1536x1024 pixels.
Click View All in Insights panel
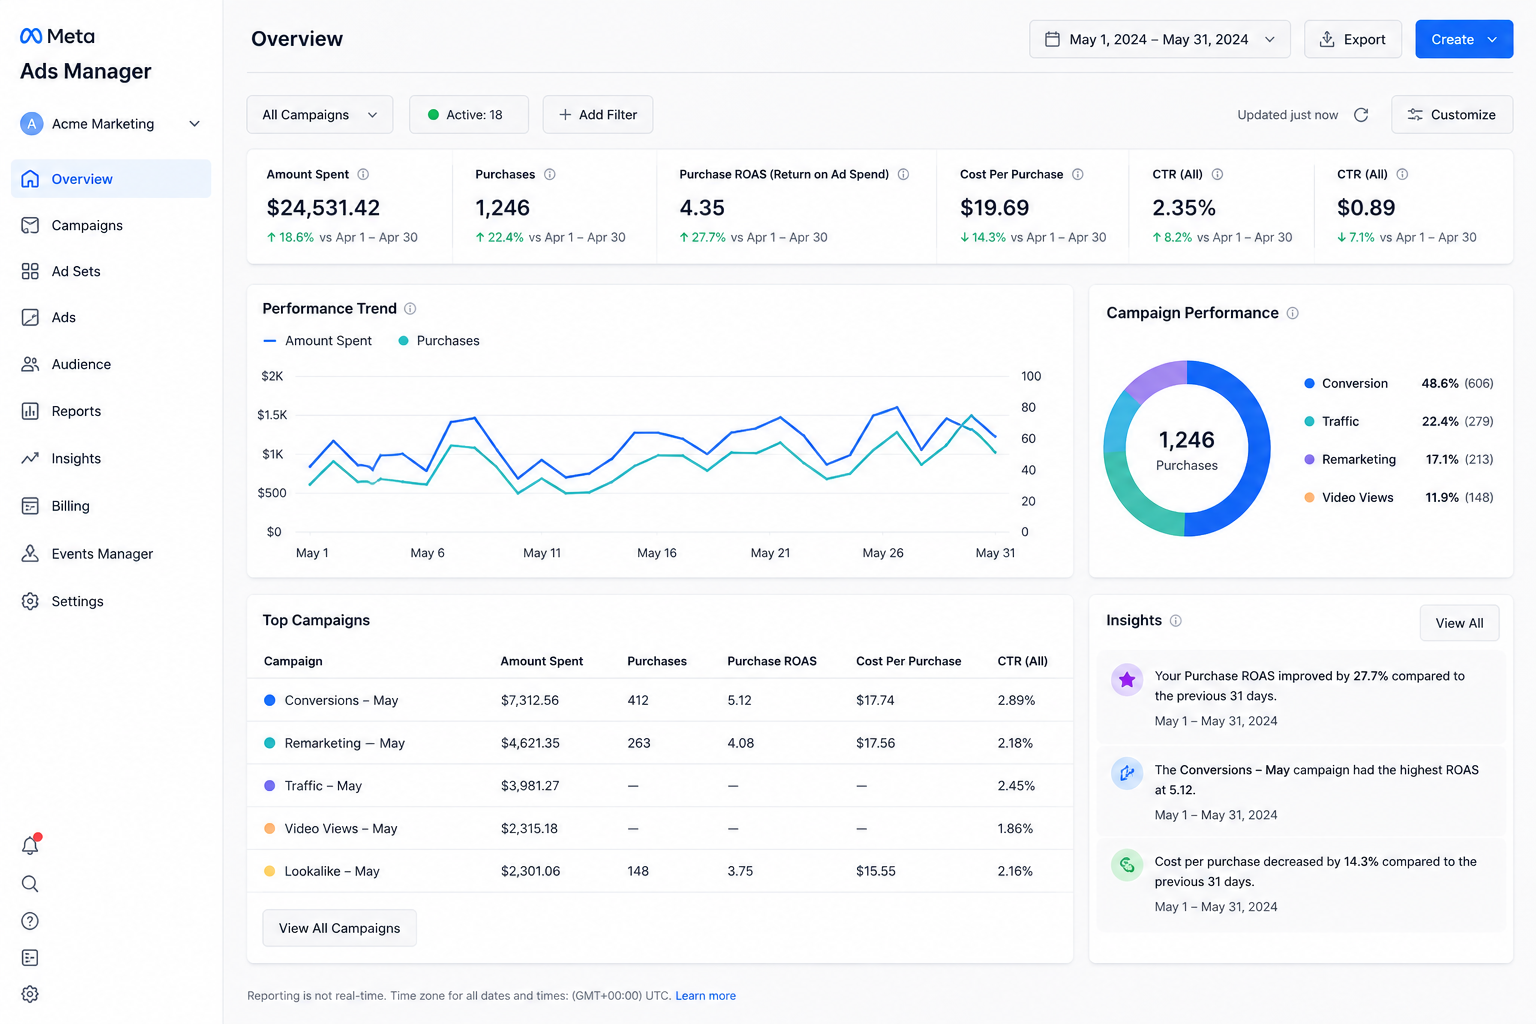[x=1460, y=623]
